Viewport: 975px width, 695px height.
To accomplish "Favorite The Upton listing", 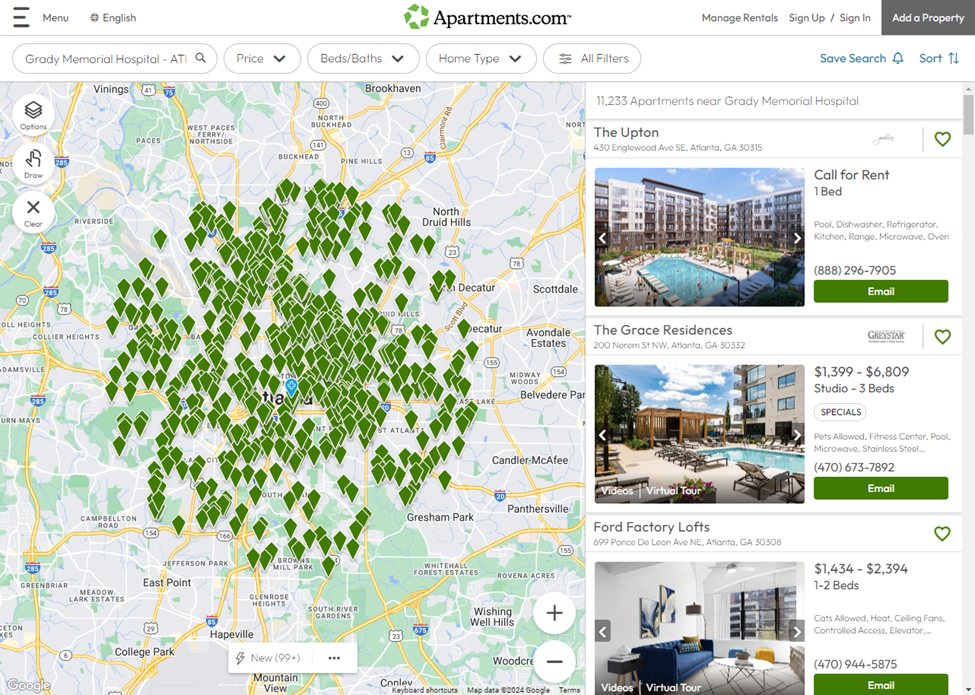I will click(942, 139).
